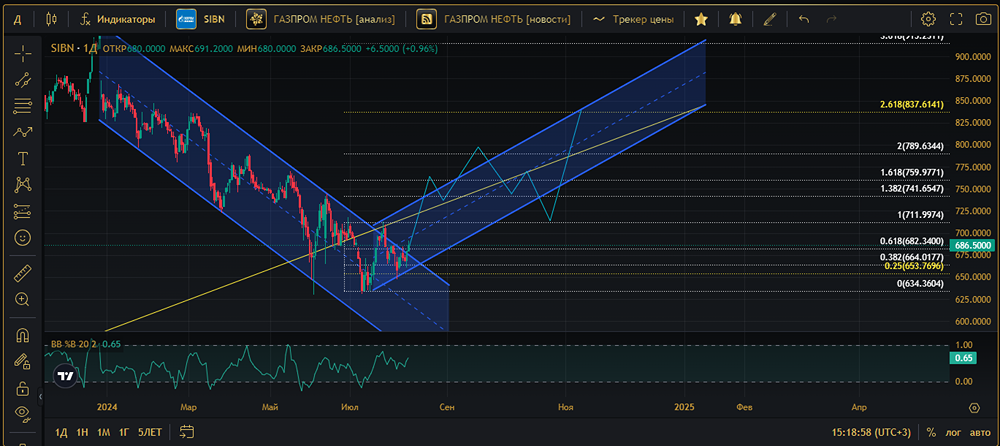Click the Д interval button

[17, 19]
